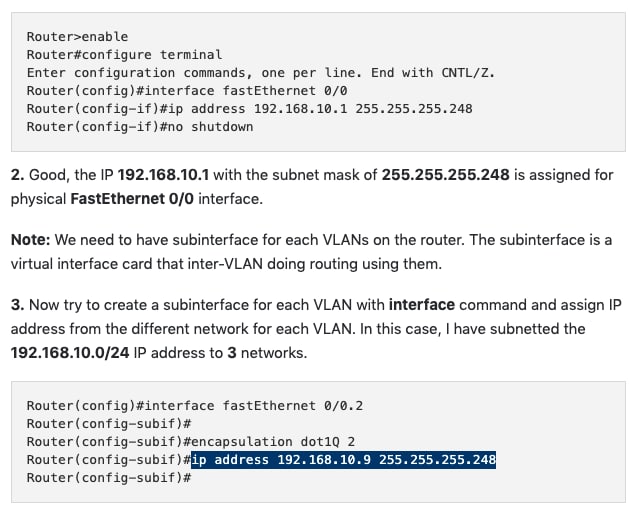Click the highlighted ip address 192.168.10.9 text

343,460
